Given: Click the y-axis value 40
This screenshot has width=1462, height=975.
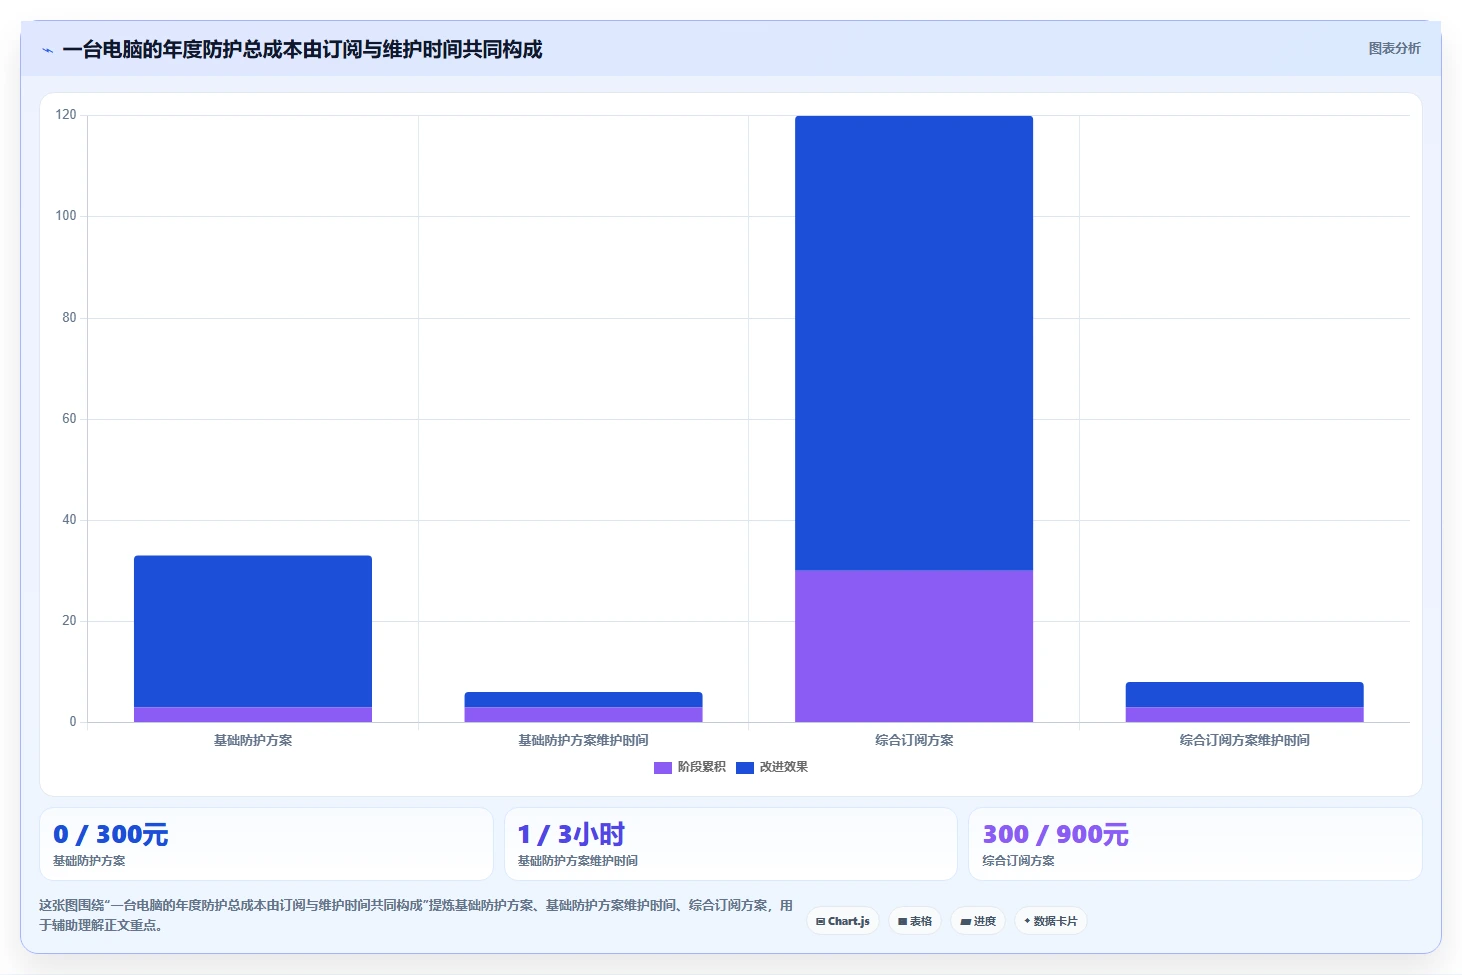Looking at the screenshot, I should [69, 520].
